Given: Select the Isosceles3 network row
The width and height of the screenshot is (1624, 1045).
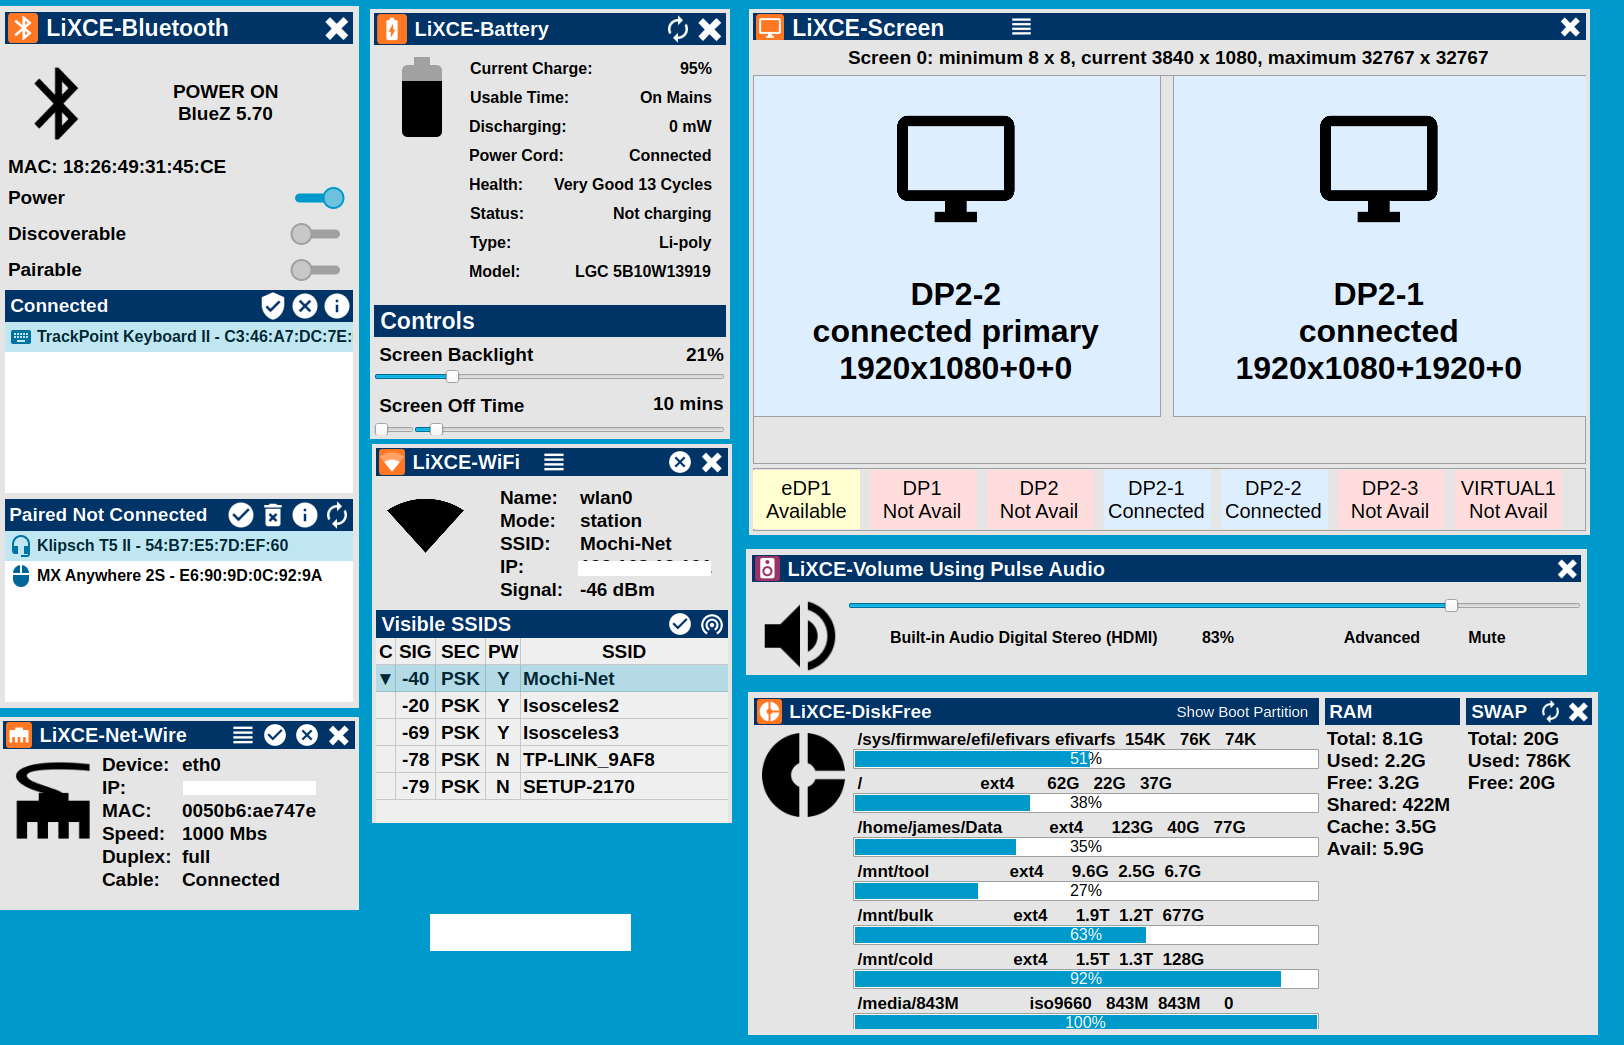Looking at the screenshot, I should tap(552, 733).
